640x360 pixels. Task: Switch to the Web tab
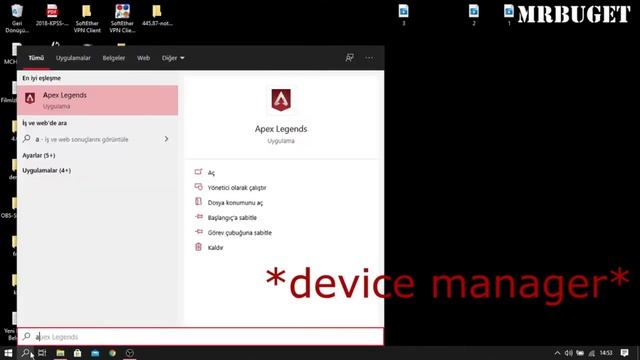[143, 58]
